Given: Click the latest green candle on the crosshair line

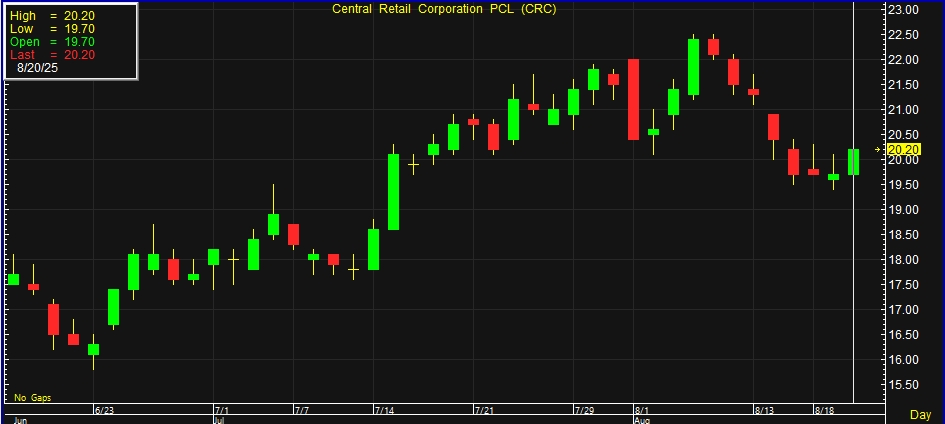Looking at the screenshot, I should tap(853, 161).
